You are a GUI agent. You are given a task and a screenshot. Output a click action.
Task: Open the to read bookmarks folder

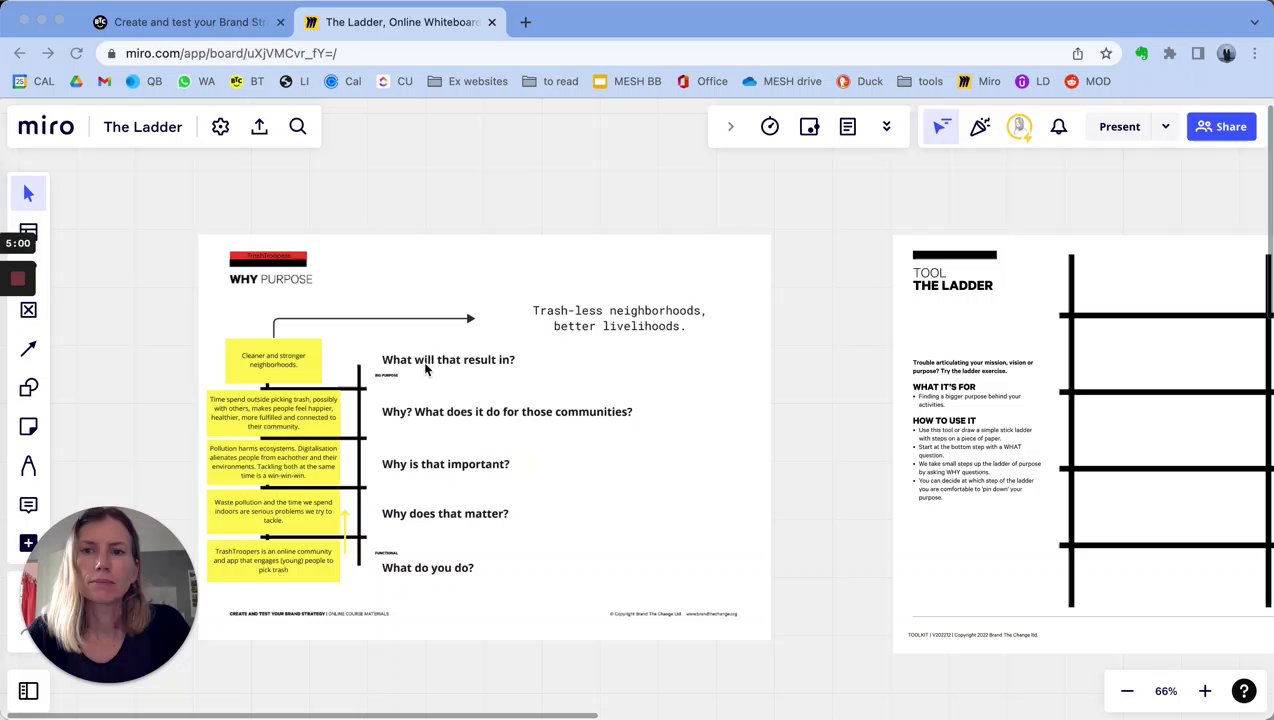549,81
